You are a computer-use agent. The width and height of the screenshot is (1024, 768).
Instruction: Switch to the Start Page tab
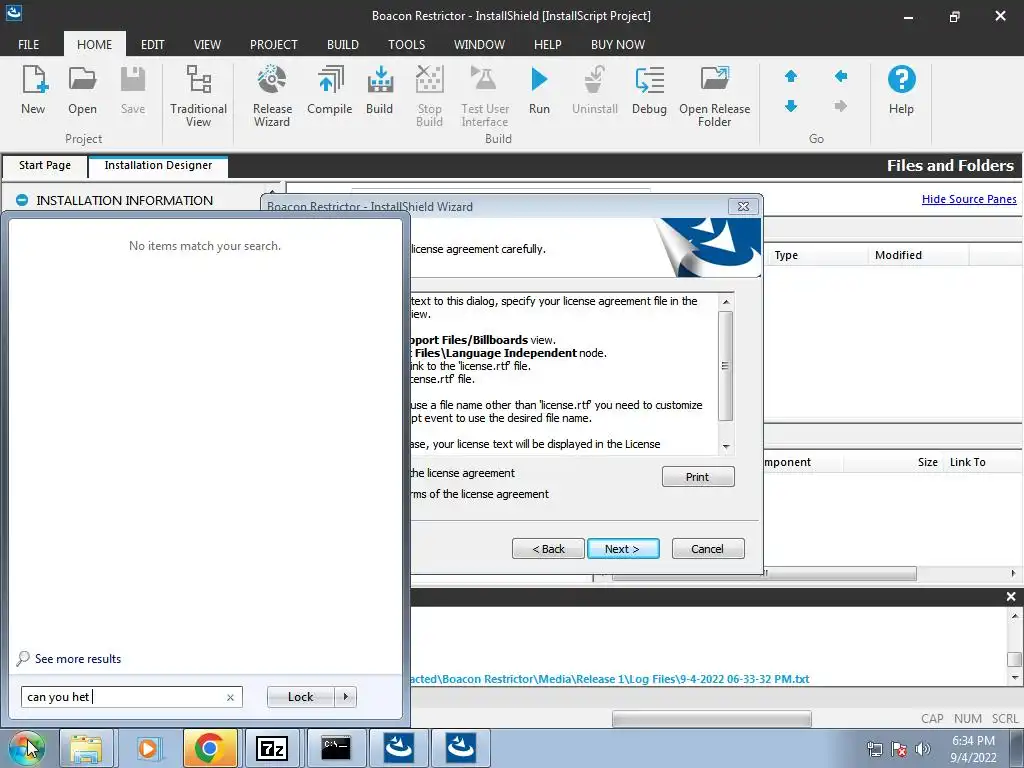(45, 166)
